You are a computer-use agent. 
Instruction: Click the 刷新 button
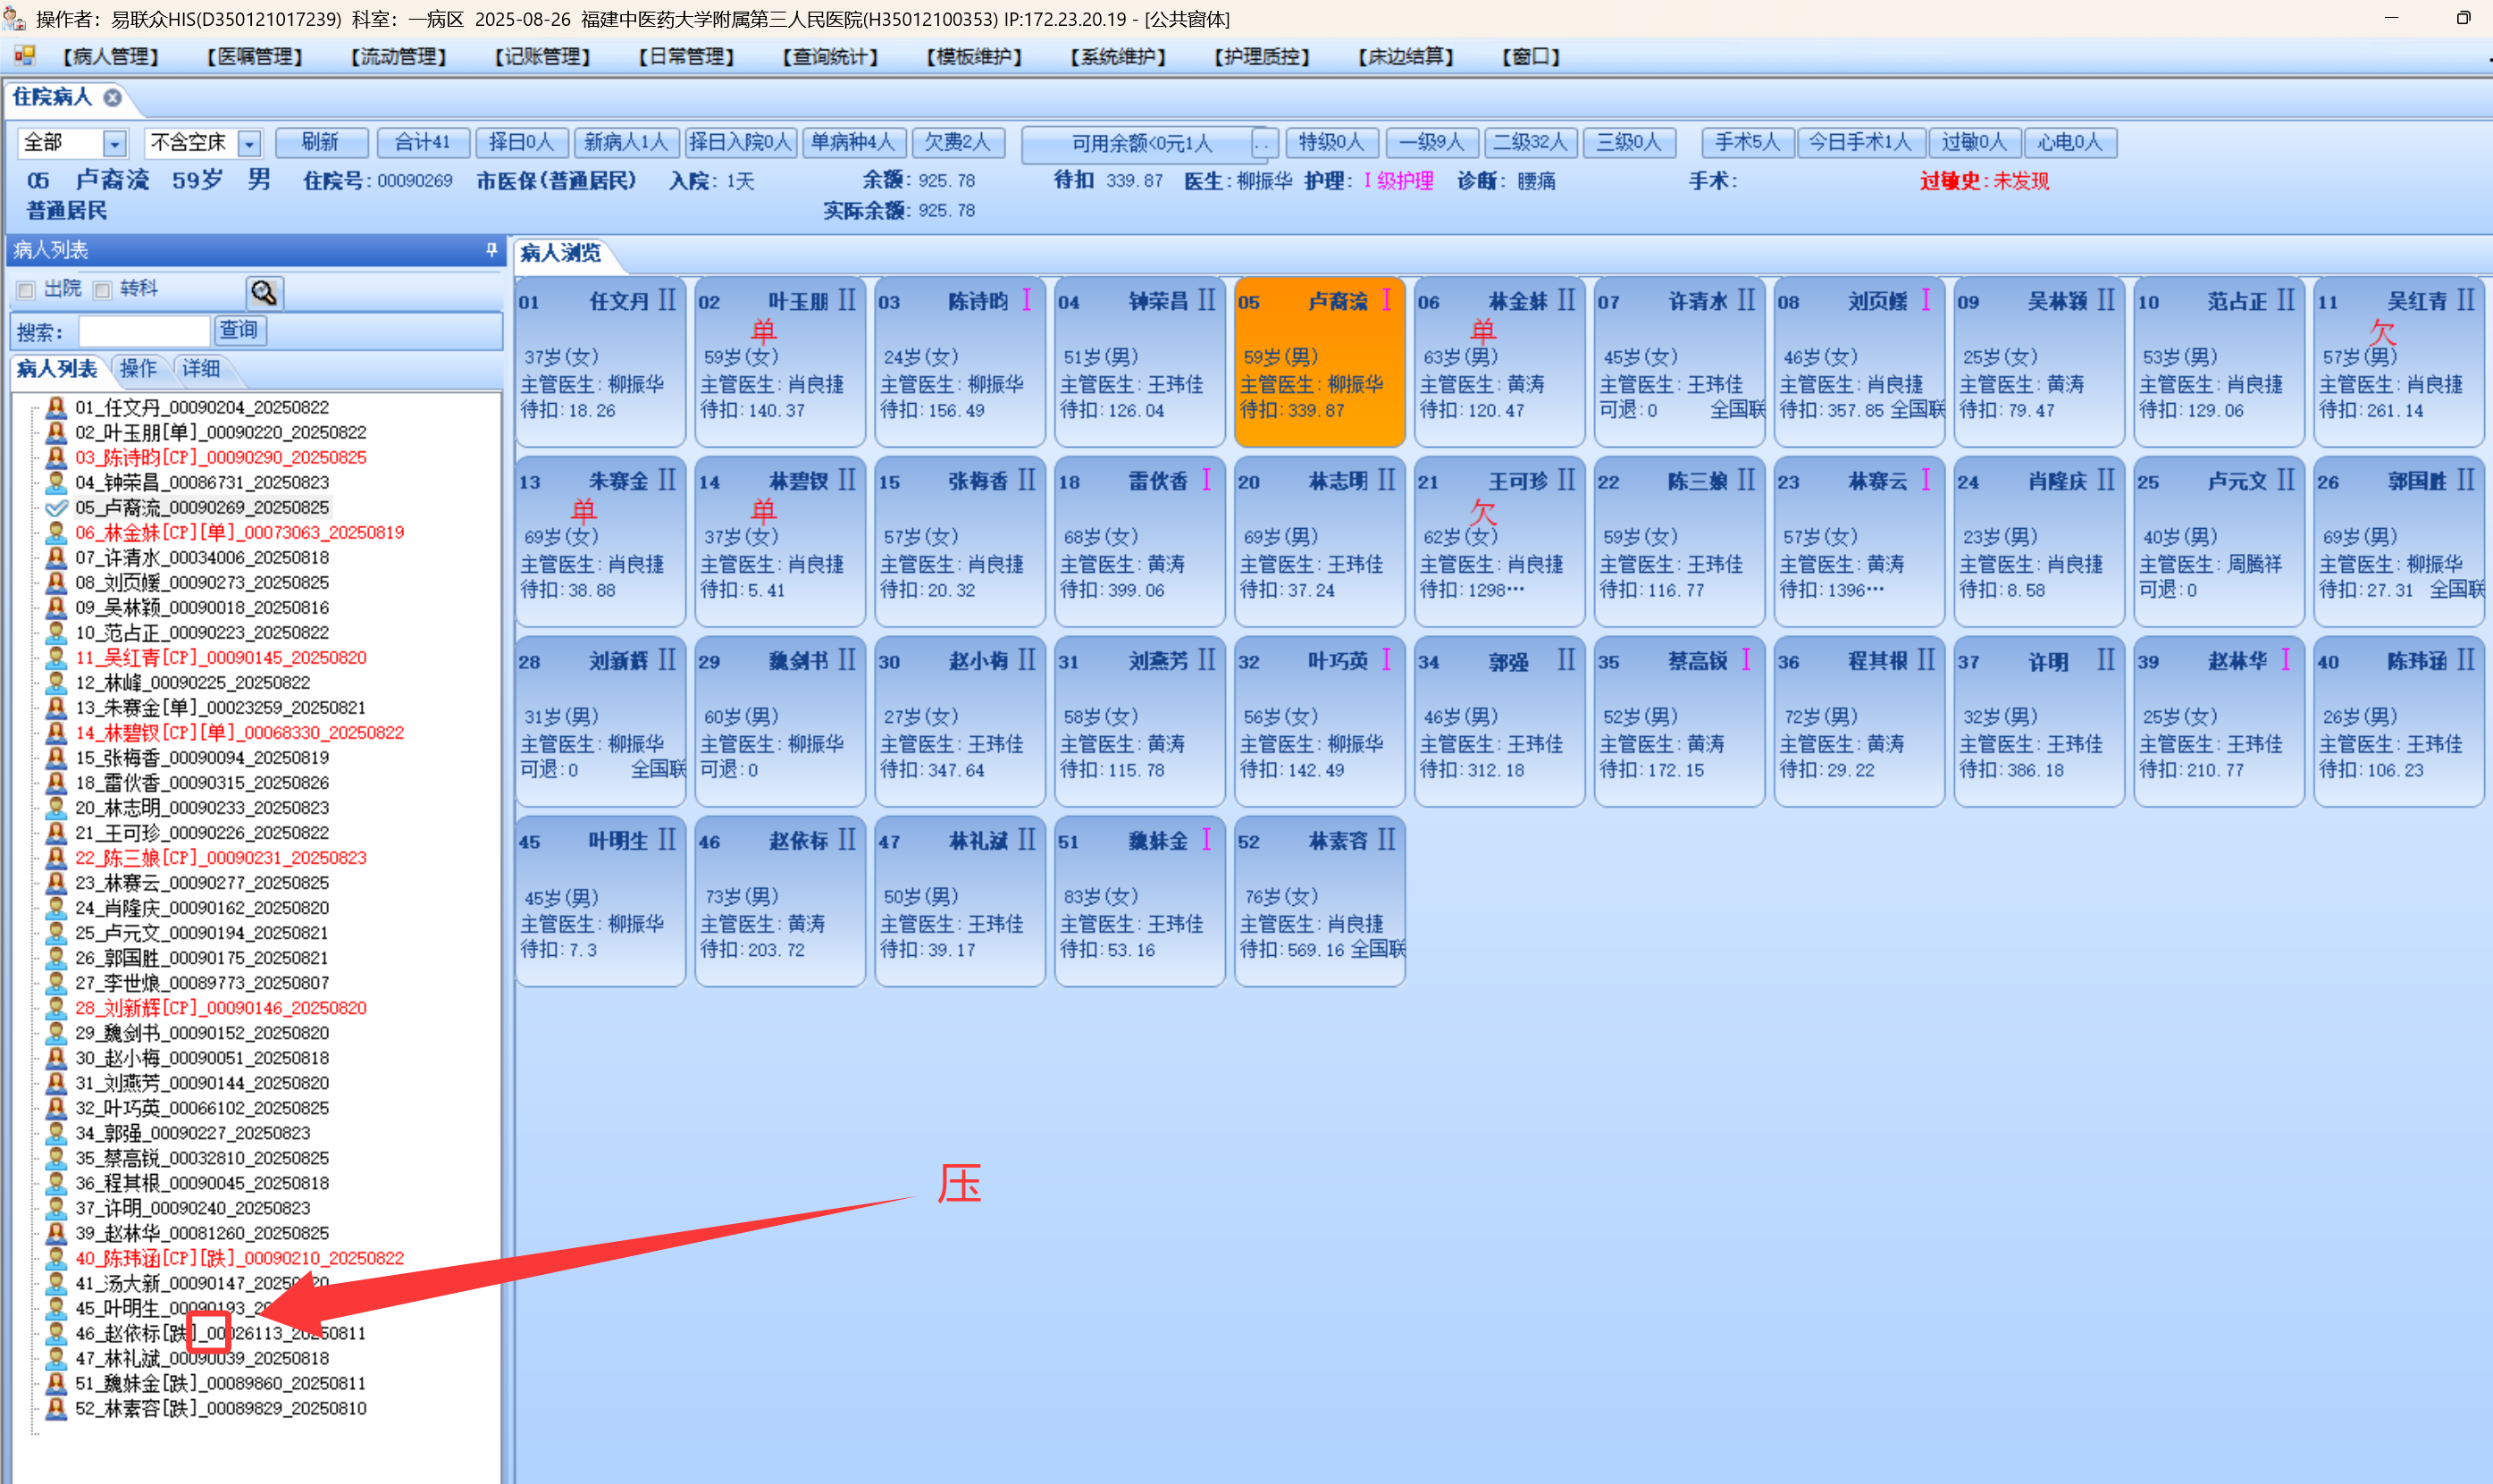click(320, 143)
